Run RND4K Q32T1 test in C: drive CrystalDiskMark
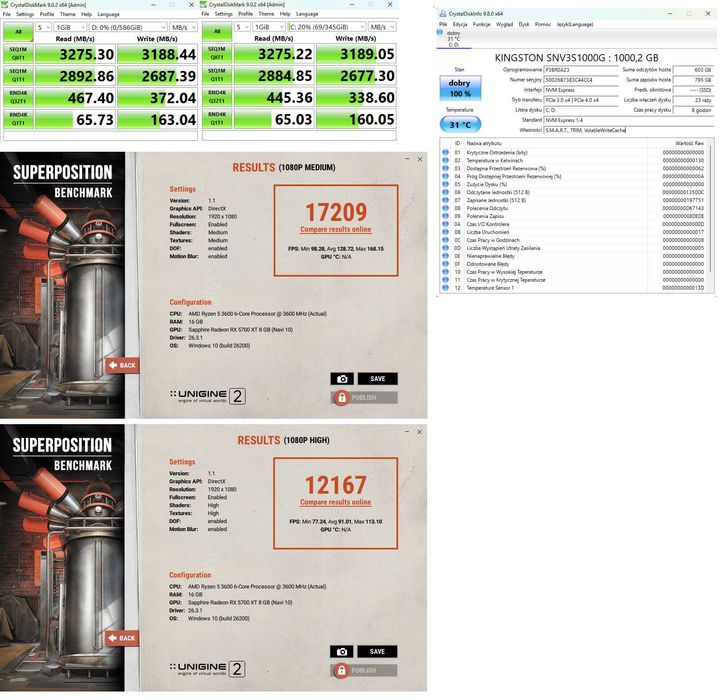This screenshot has width=725, height=700. [217, 97]
